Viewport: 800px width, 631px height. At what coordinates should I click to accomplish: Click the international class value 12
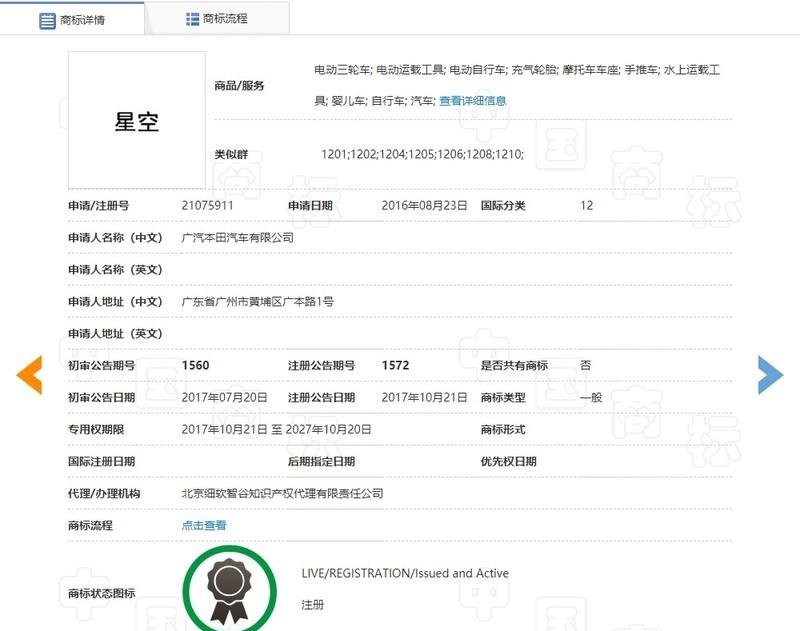(x=586, y=206)
